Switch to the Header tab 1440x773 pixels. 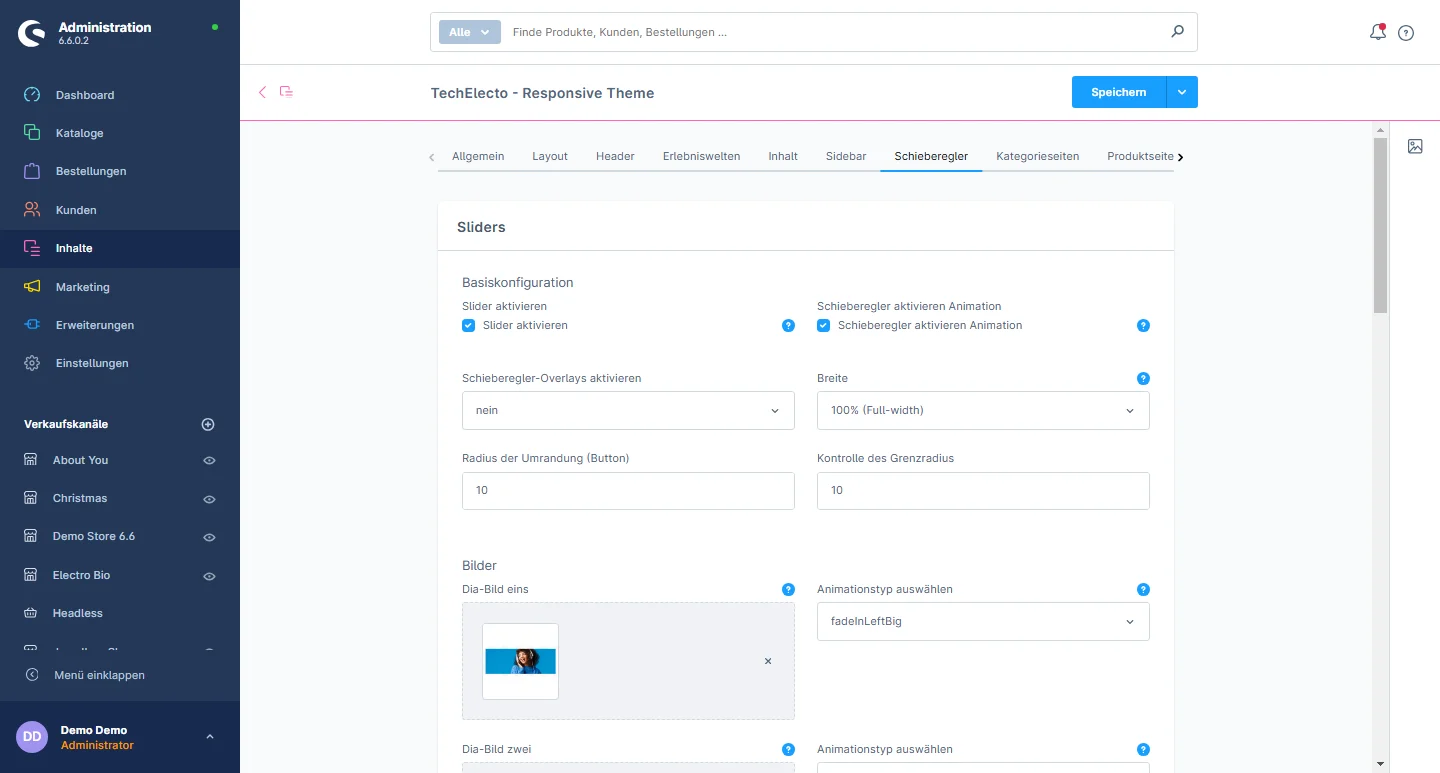(615, 156)
